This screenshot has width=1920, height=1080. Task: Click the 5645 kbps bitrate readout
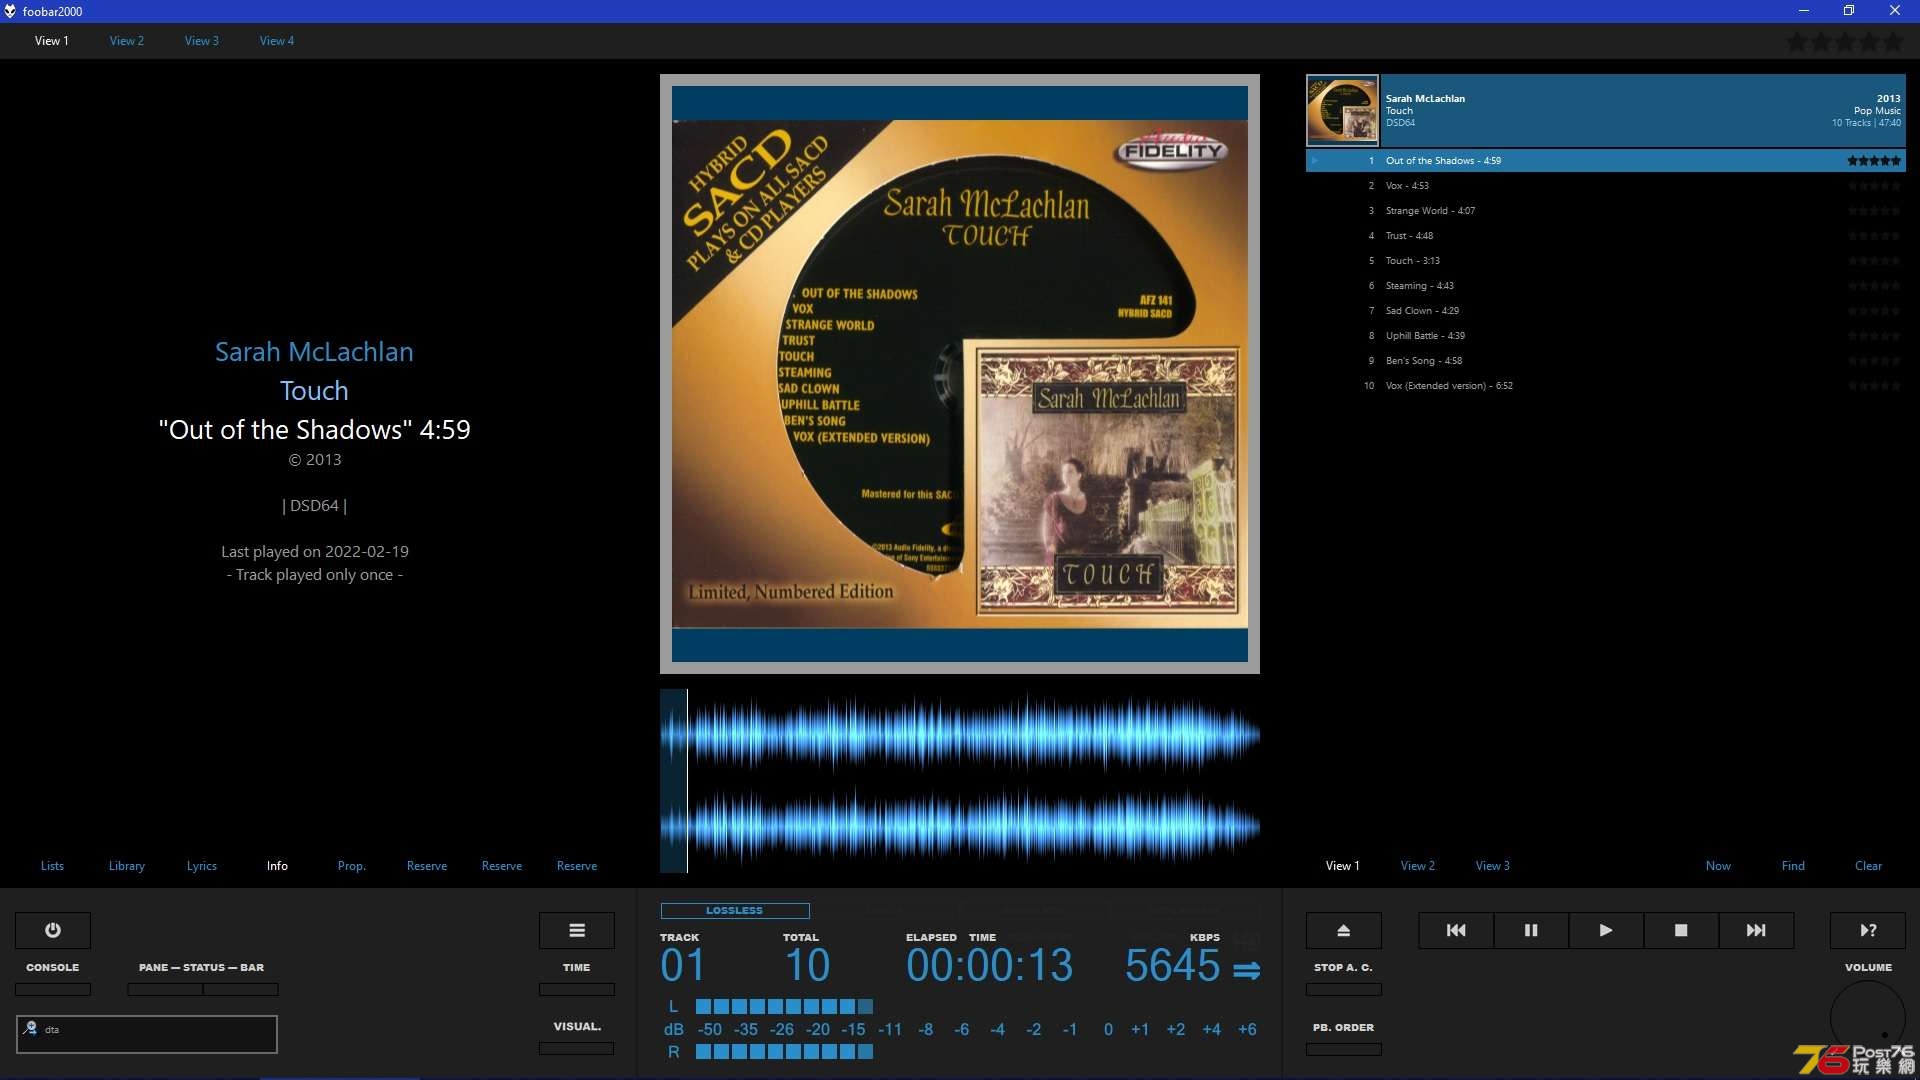pos(1172,965)
